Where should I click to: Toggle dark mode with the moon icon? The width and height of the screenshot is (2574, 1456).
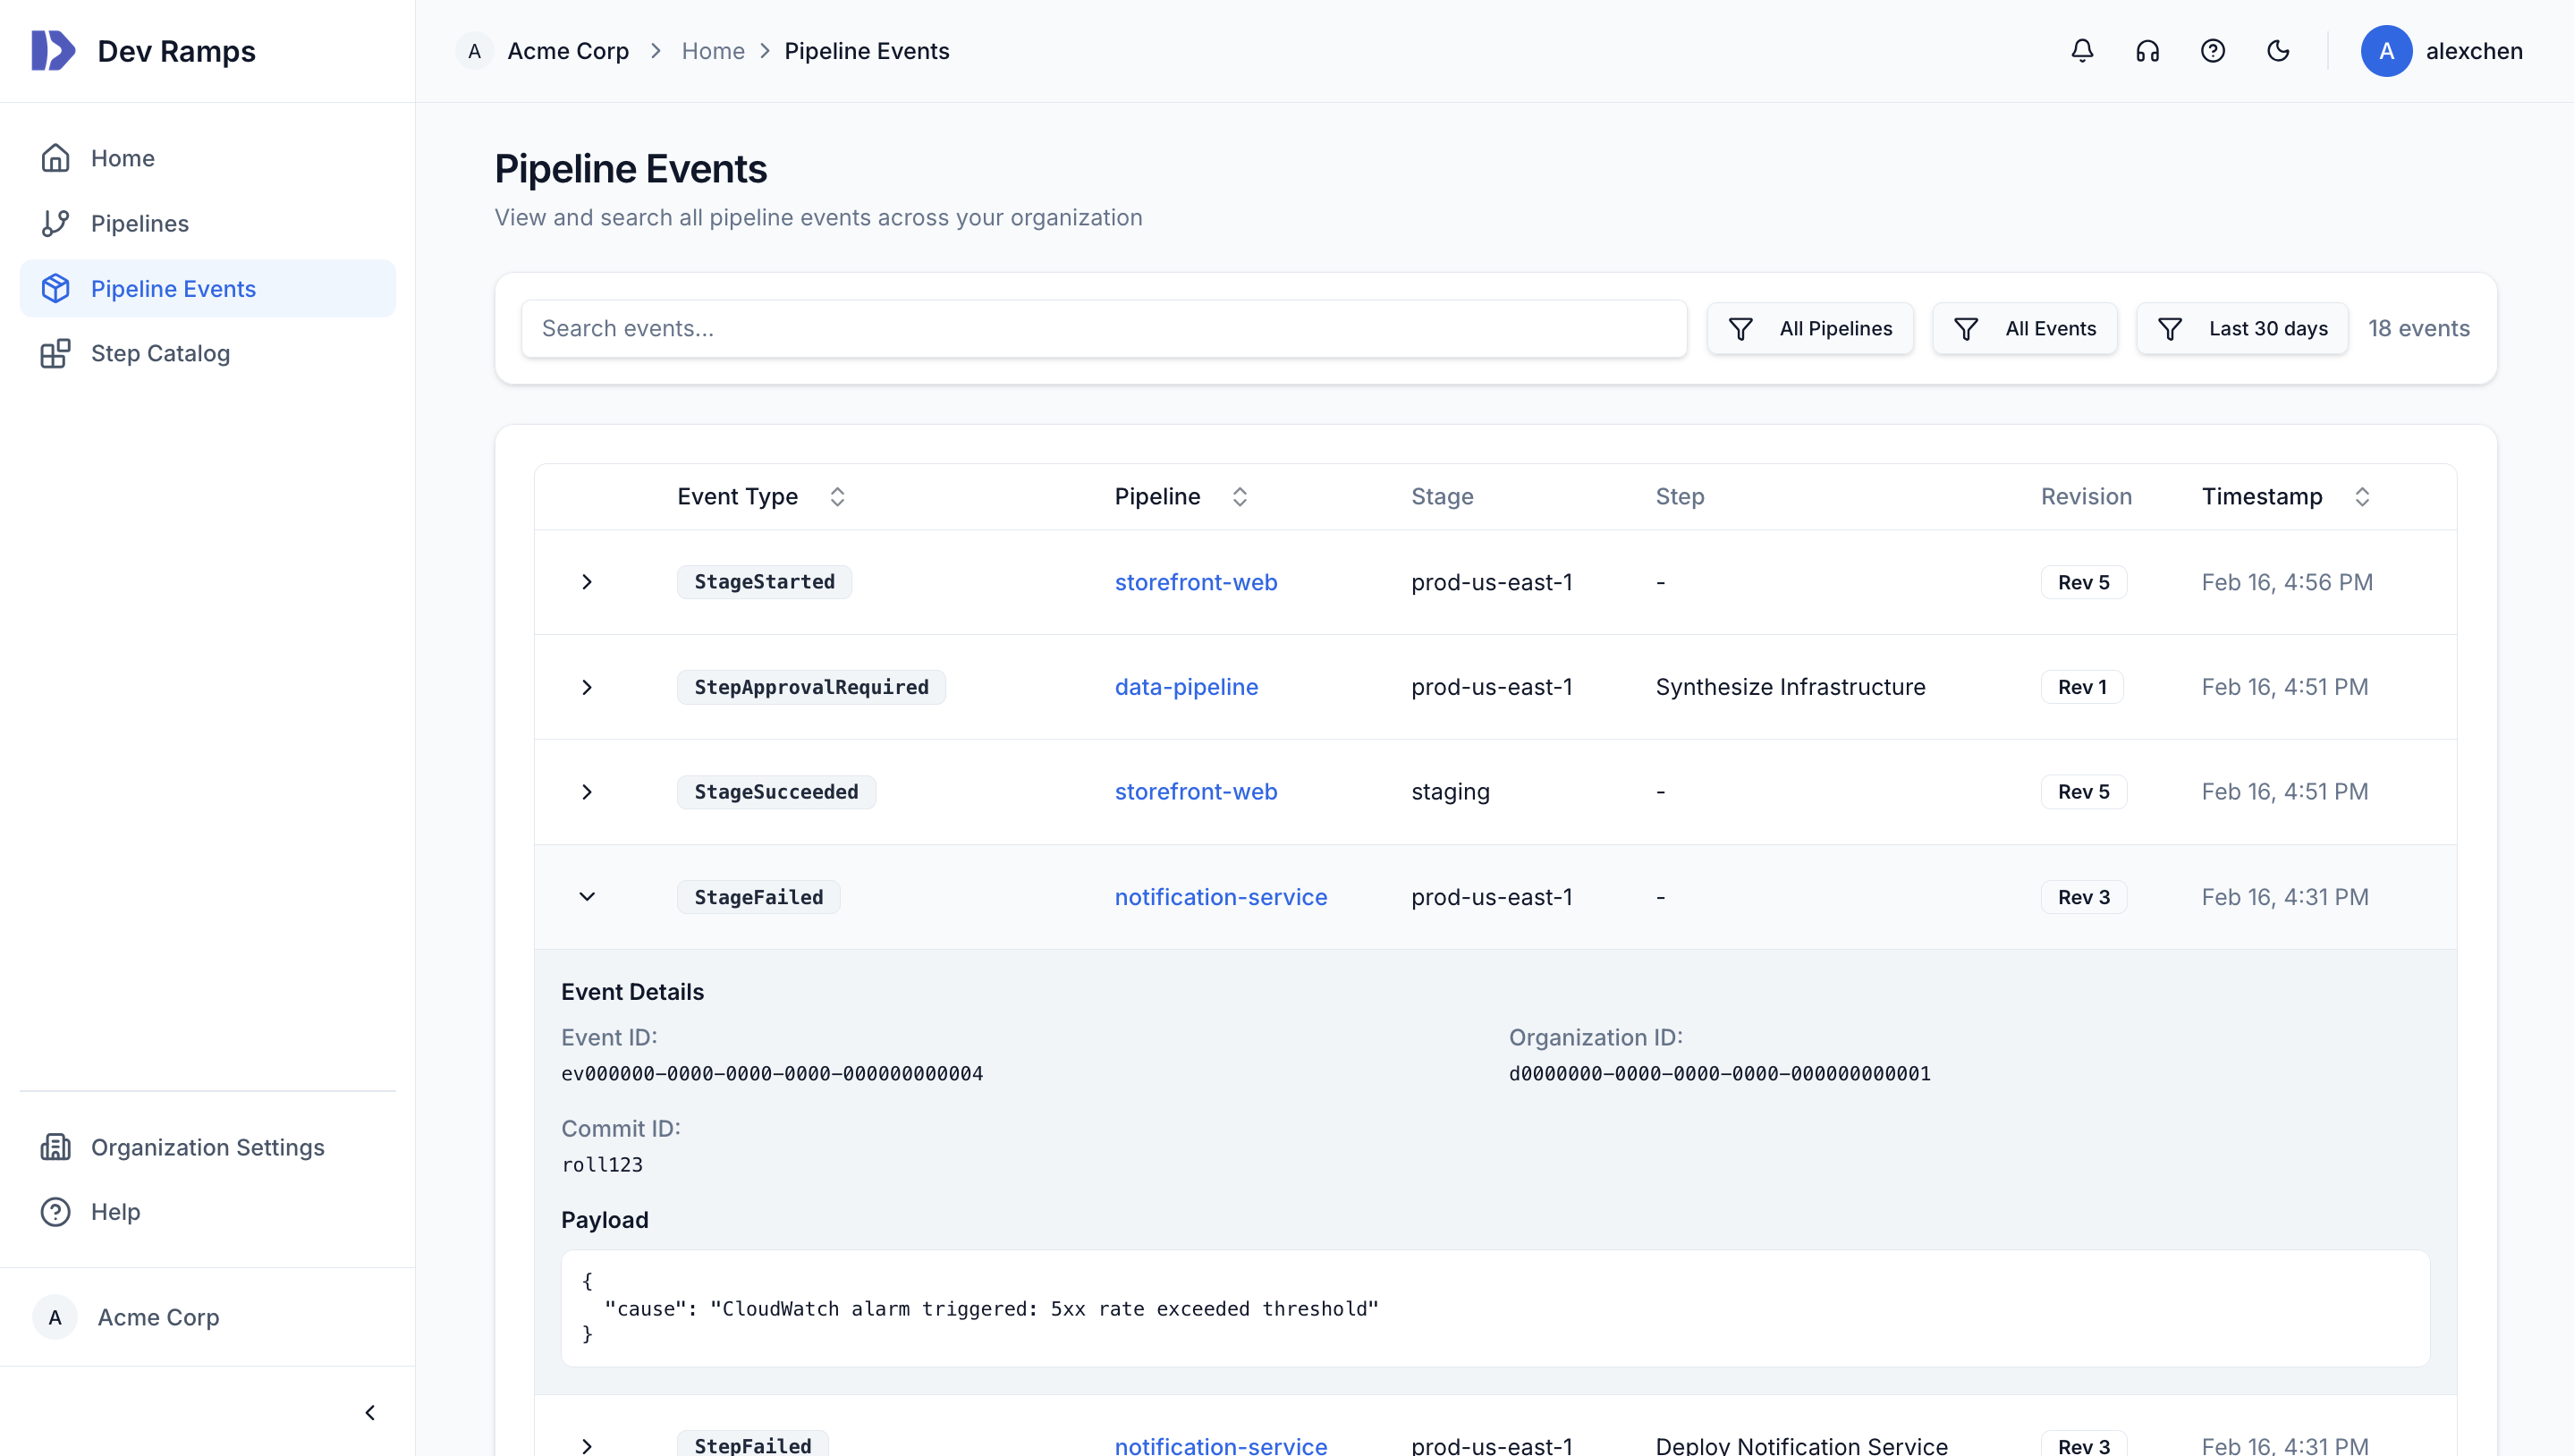coord(2278,50)
